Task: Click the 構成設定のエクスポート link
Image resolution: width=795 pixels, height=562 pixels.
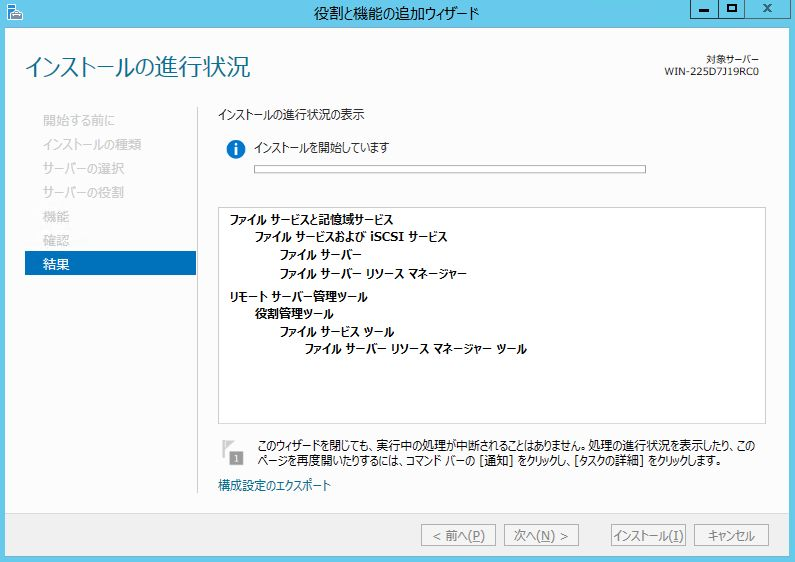Action: 274,486
